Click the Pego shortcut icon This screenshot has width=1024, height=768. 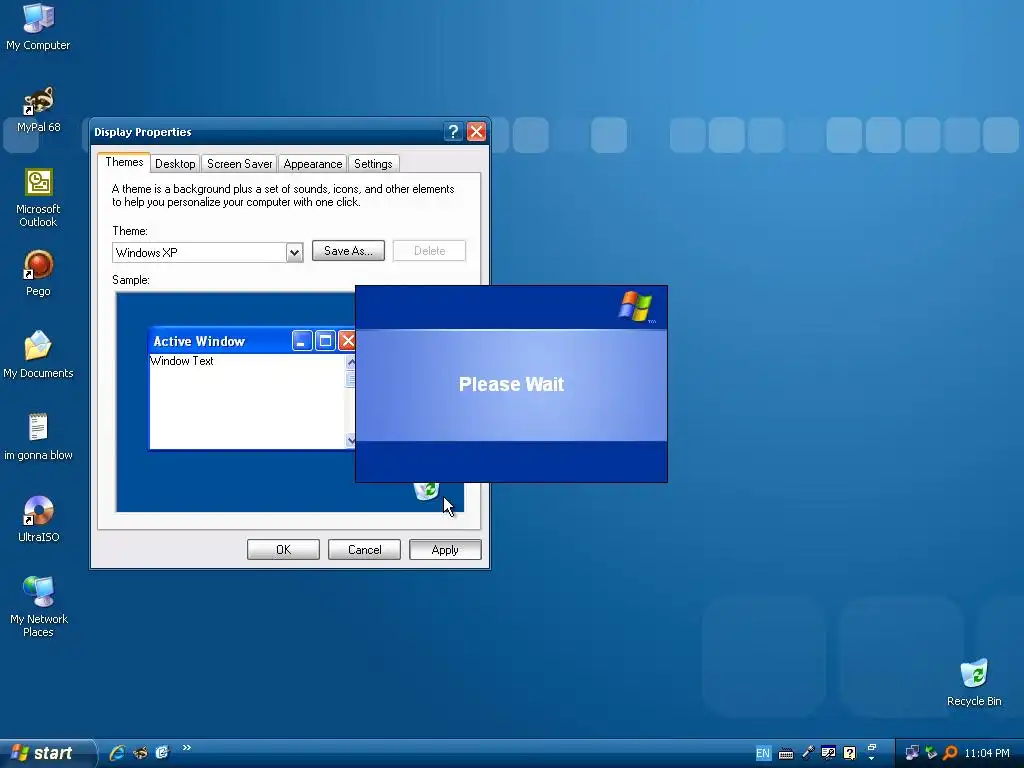click(x=38, y=273)
